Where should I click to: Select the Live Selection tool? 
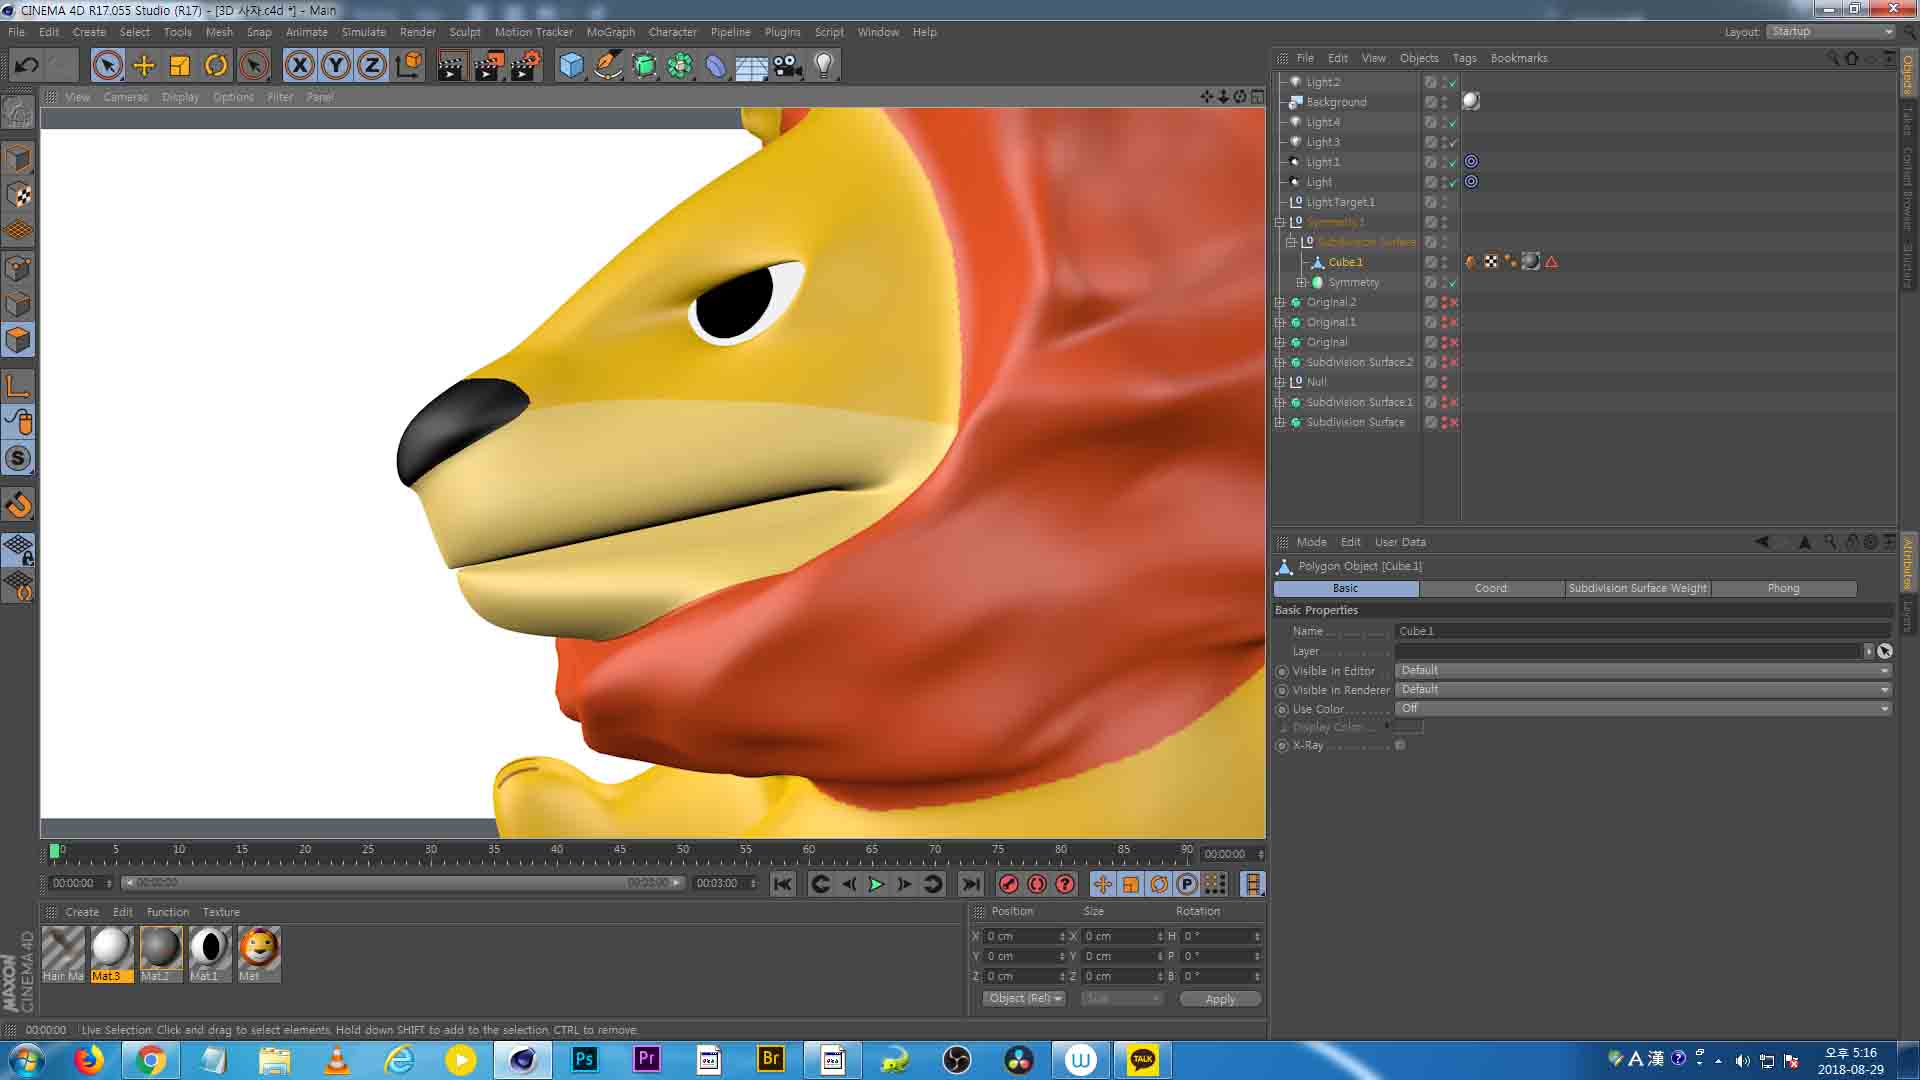107,66
